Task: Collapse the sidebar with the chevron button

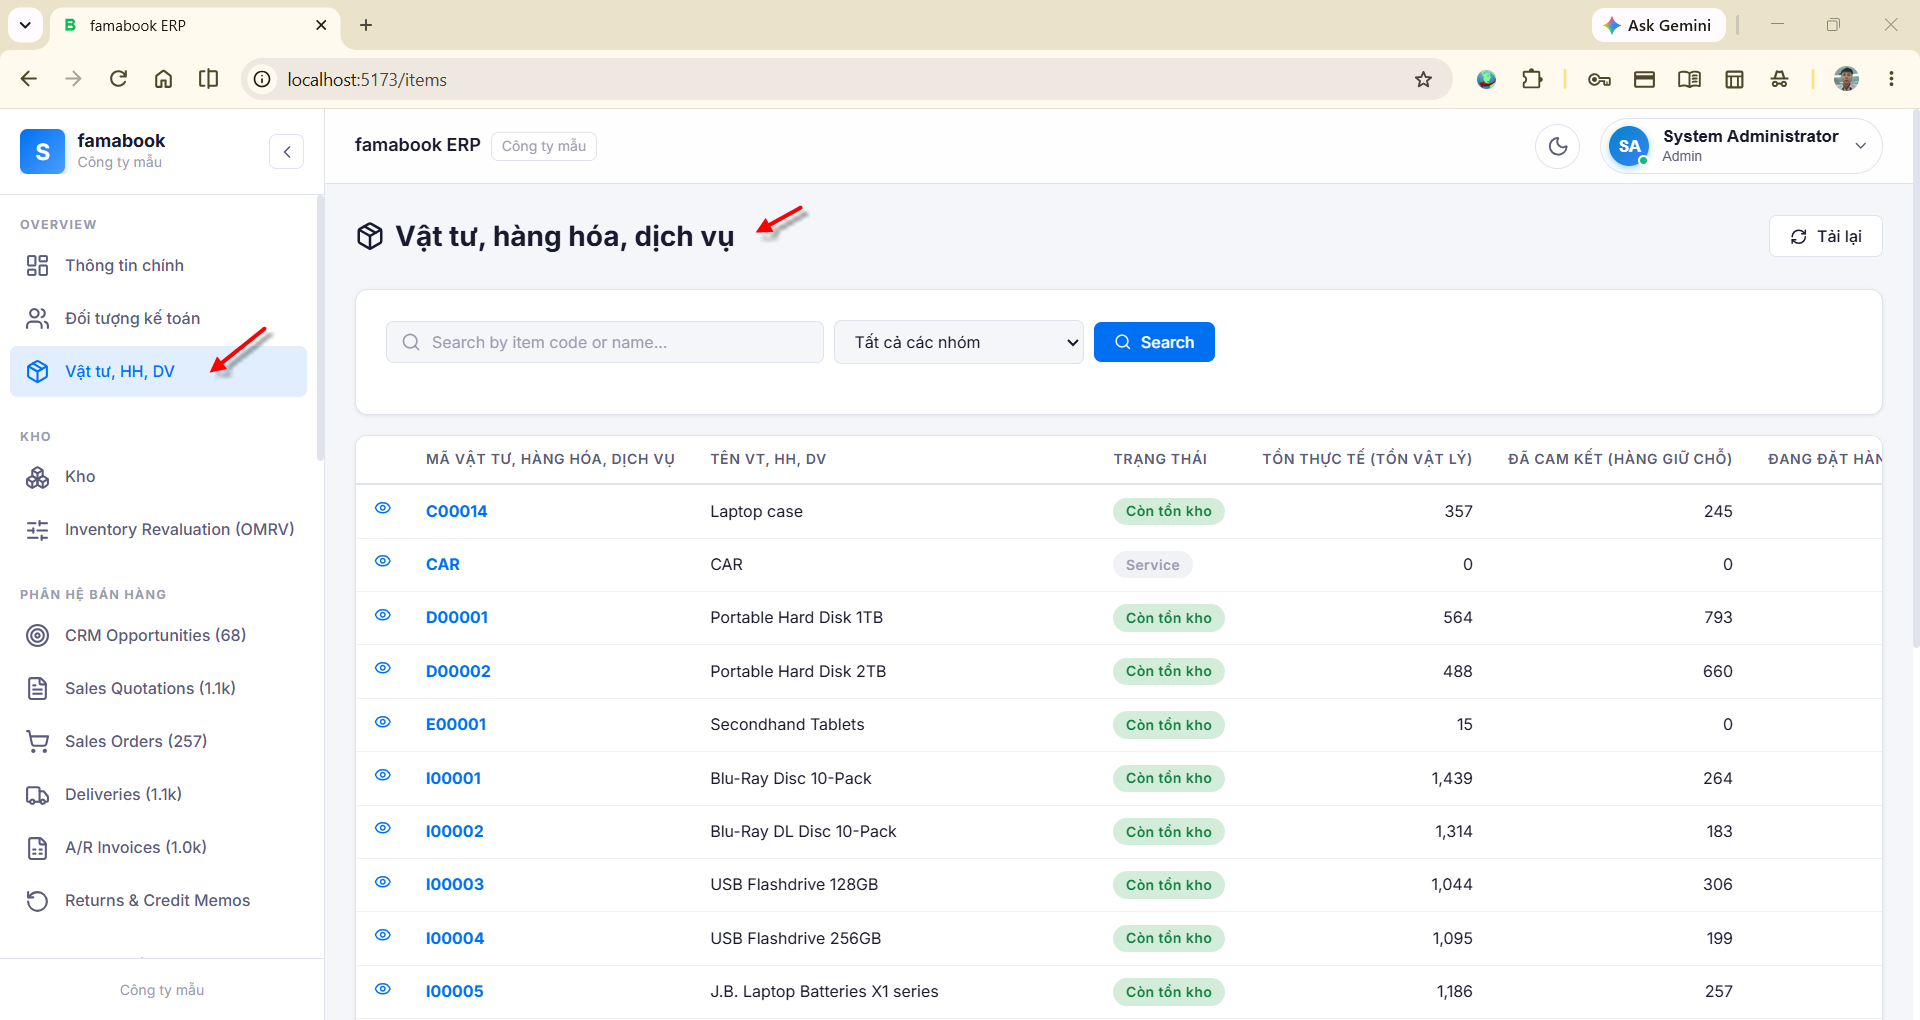Action: (x=286, y=152)
